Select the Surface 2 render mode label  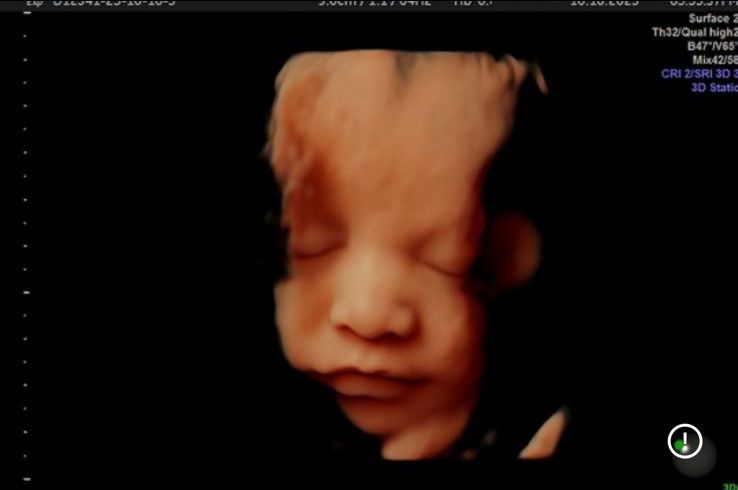coord(712,18)
